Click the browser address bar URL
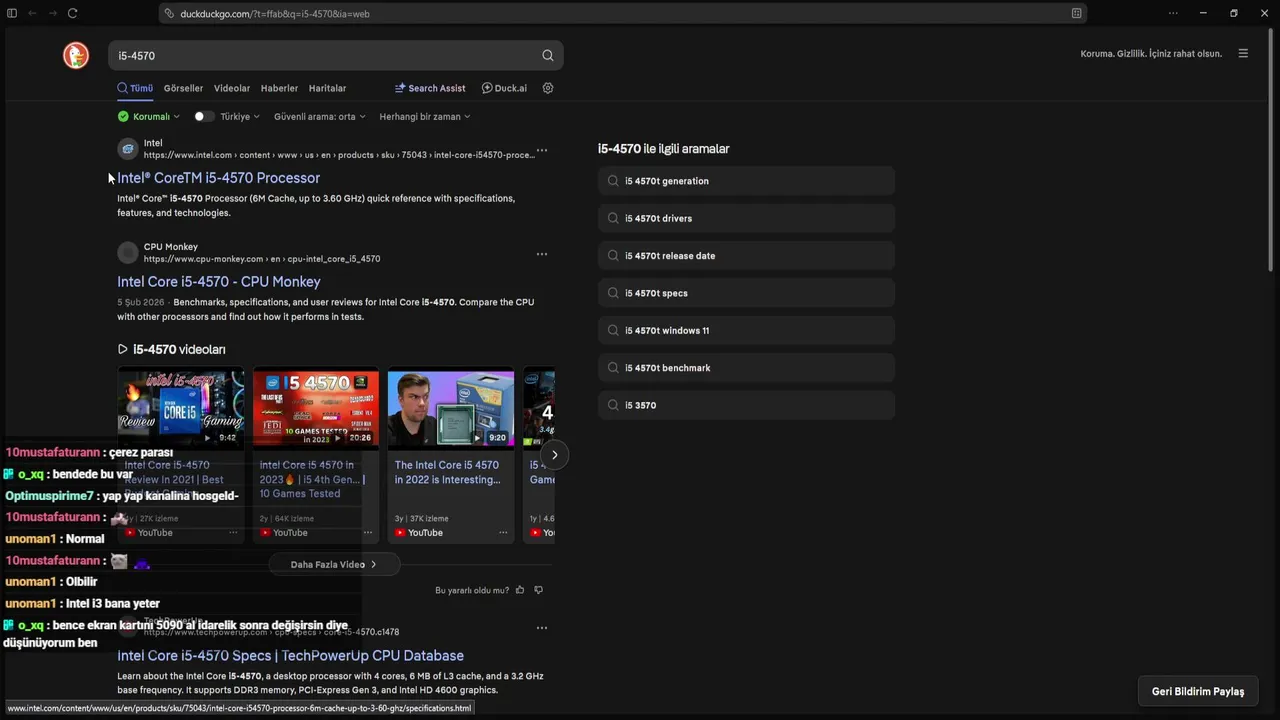The image size is (1280, 720). click(275, 14)
